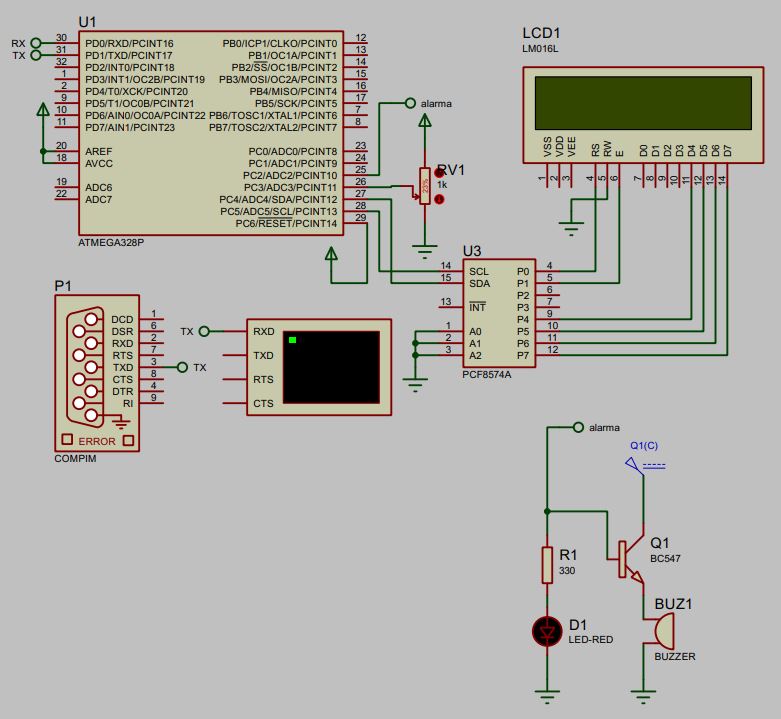The width and height of the screenshot is (781, 719).
Task: Click the PD0/RXD/PCINT16 pin label
Action: tap(130, 43)
